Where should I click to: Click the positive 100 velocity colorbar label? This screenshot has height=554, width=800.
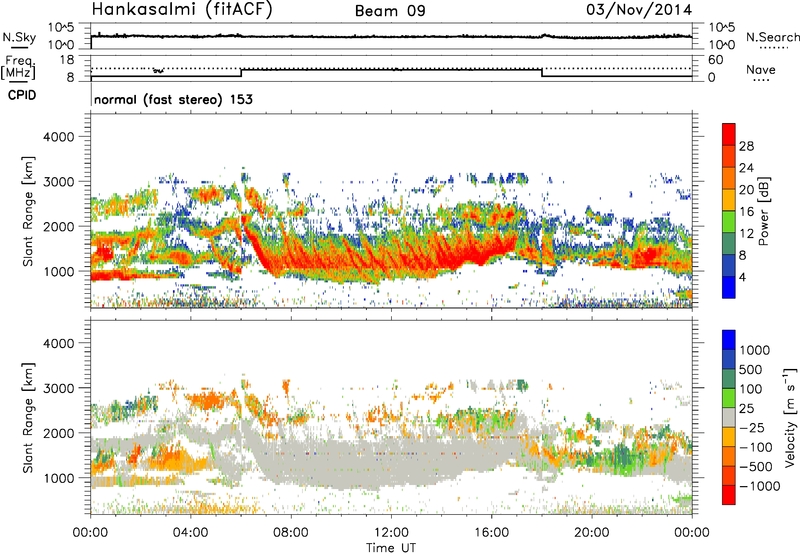pos(751,389)
